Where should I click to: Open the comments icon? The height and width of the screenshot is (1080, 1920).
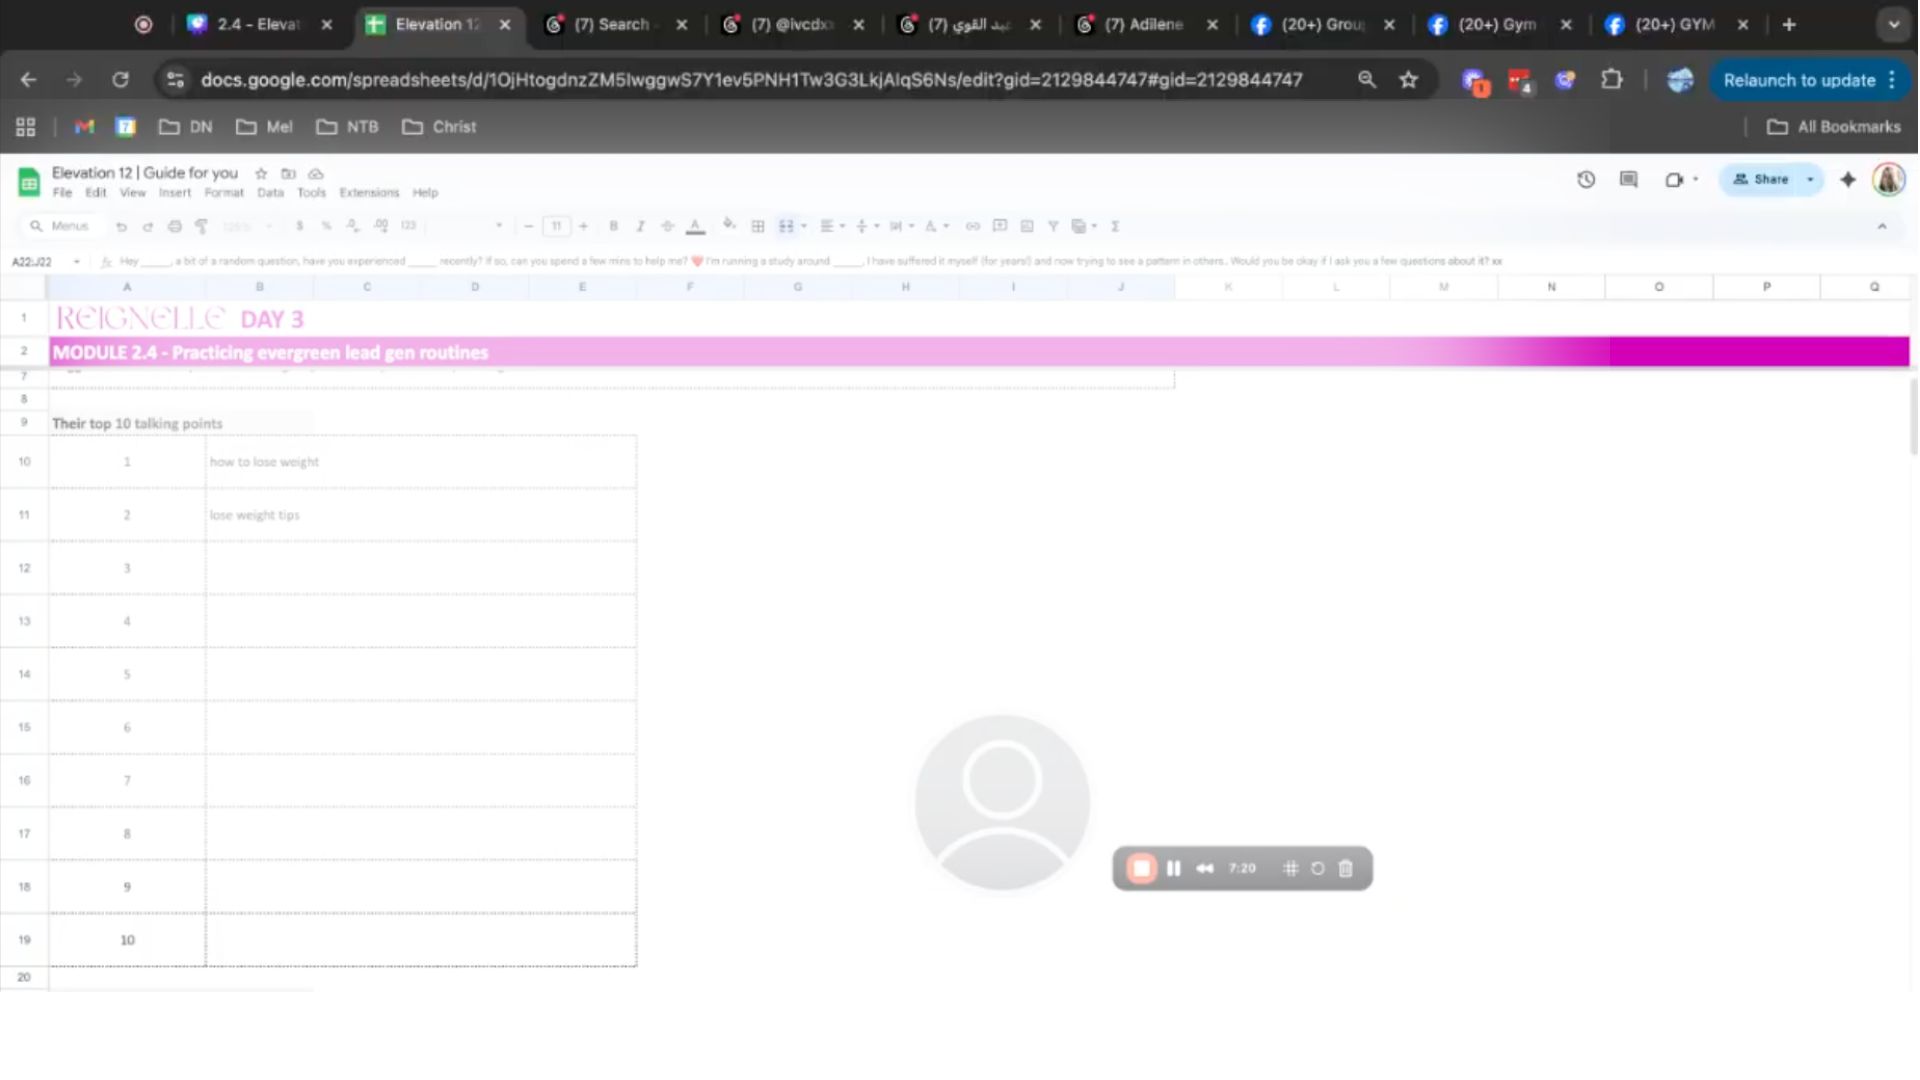(1629, 180)
